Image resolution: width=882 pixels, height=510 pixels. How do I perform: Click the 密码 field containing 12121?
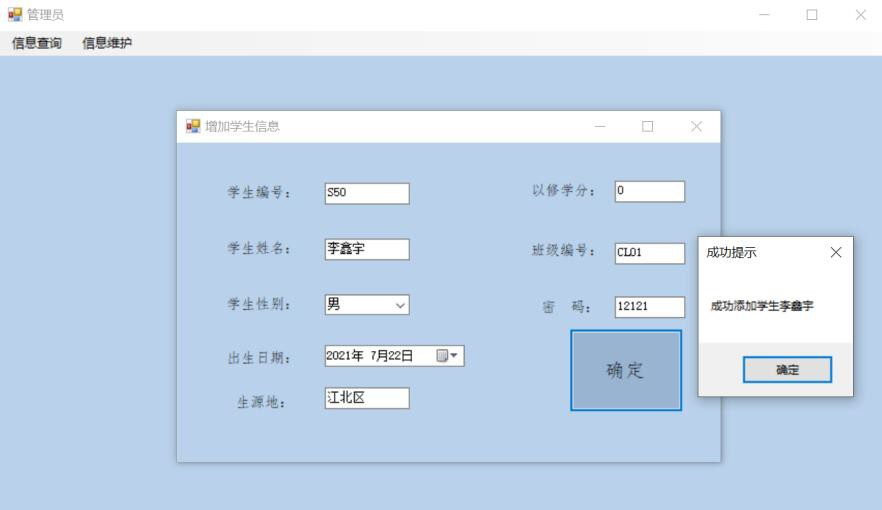pos(650,307)
